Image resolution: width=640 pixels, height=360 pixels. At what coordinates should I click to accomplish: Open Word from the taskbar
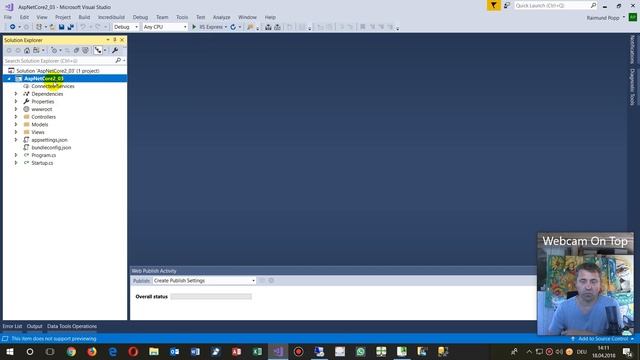tap(195, 351)
